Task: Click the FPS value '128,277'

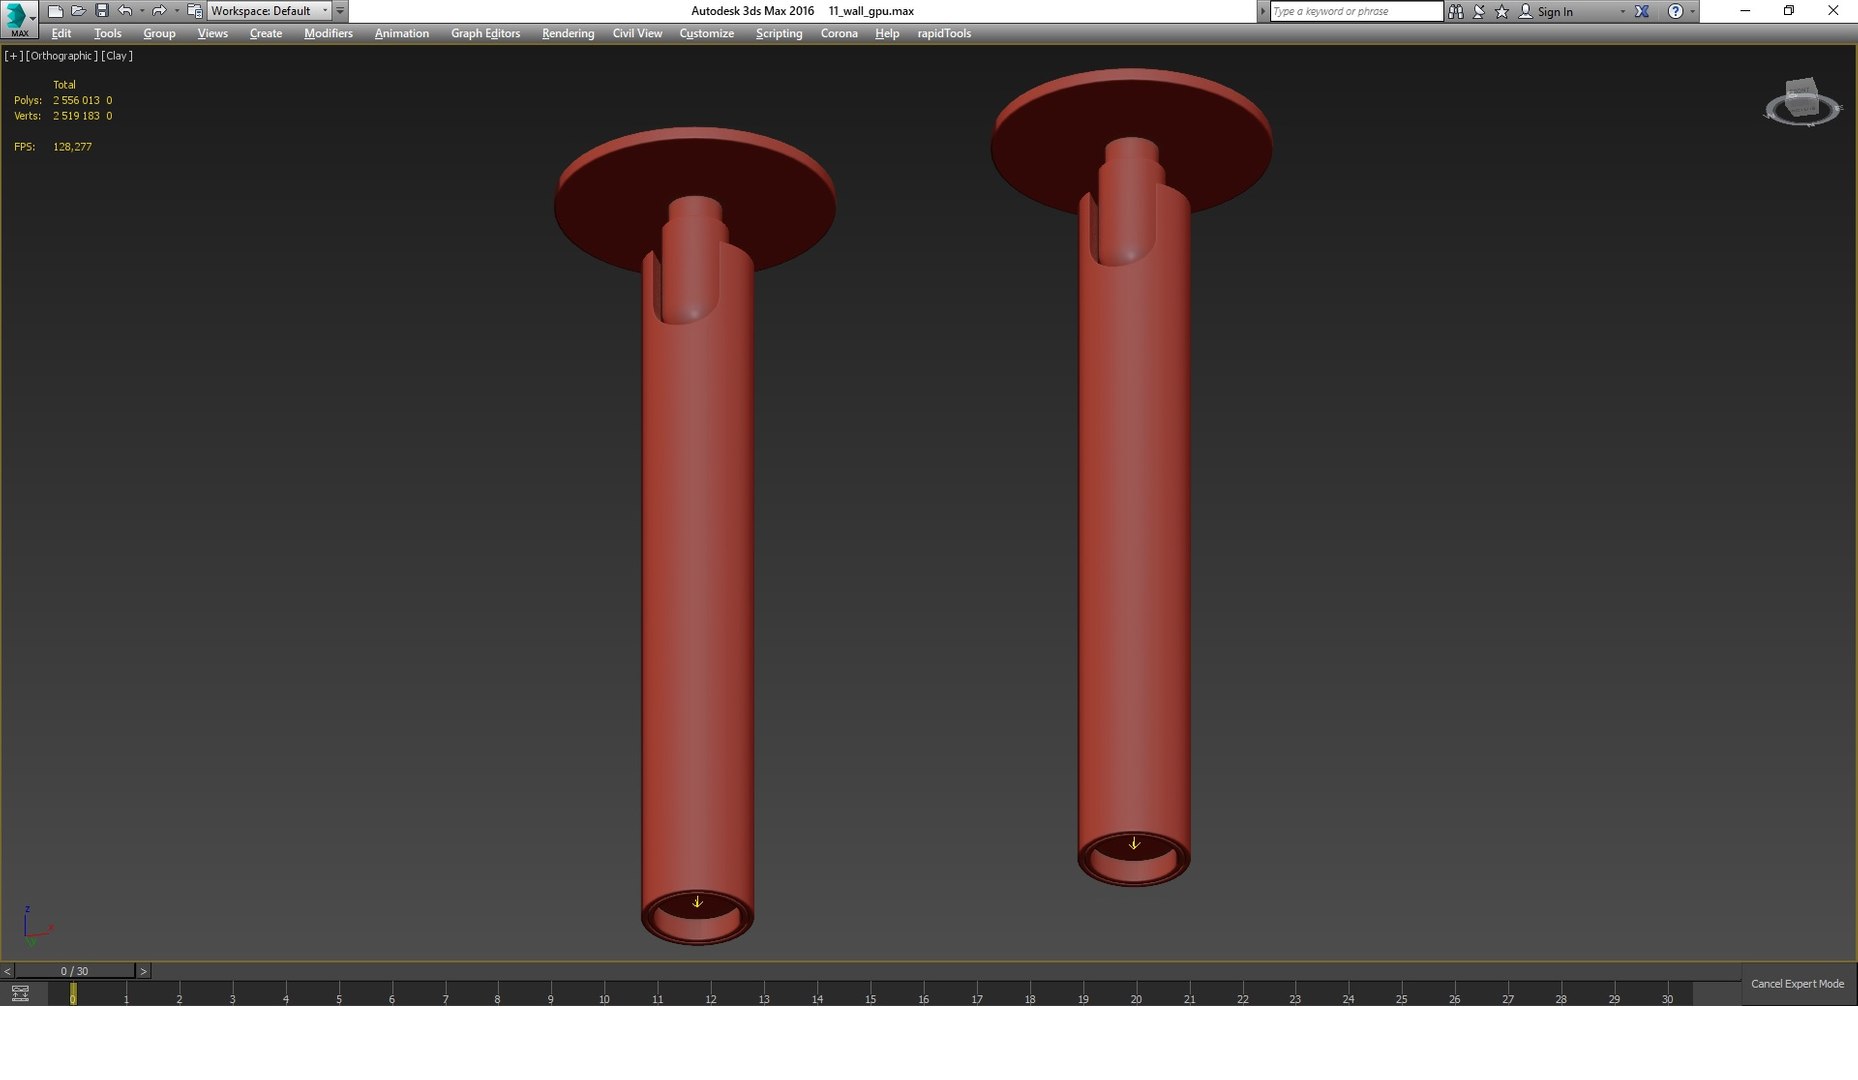Action: click(x=72, y=147)
